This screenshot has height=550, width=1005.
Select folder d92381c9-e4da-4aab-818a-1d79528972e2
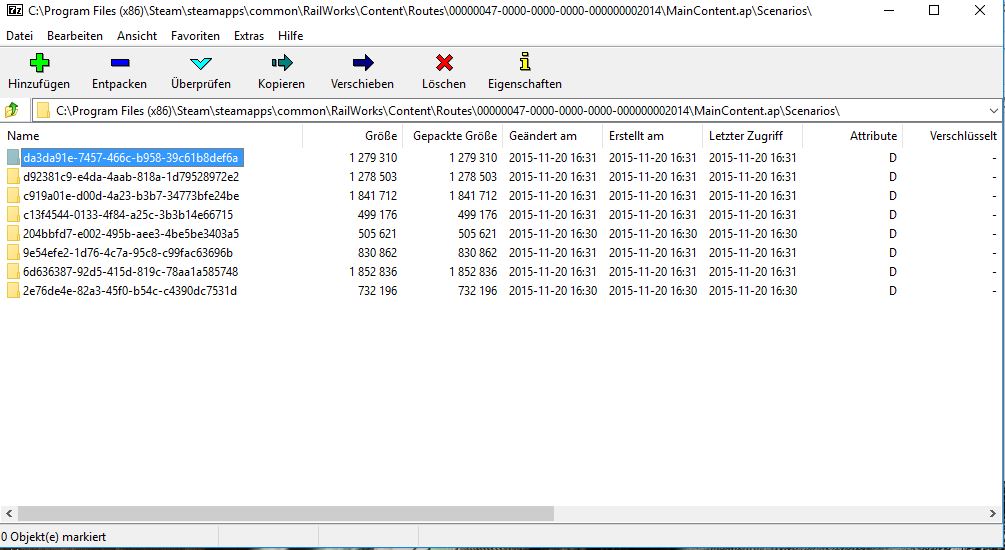click(131, 176)
